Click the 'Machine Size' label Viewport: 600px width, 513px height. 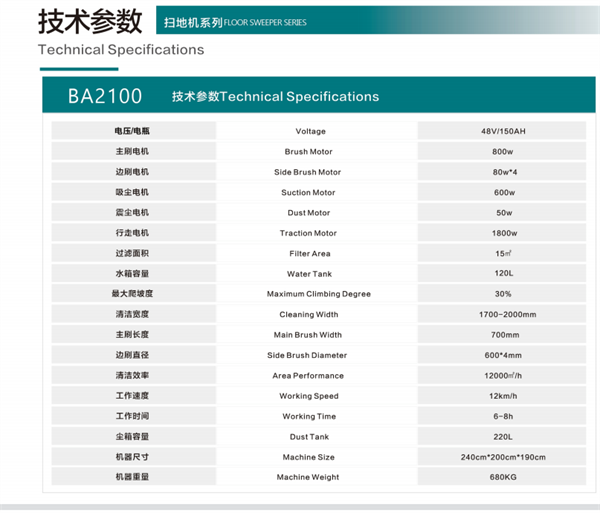point(308,457)
